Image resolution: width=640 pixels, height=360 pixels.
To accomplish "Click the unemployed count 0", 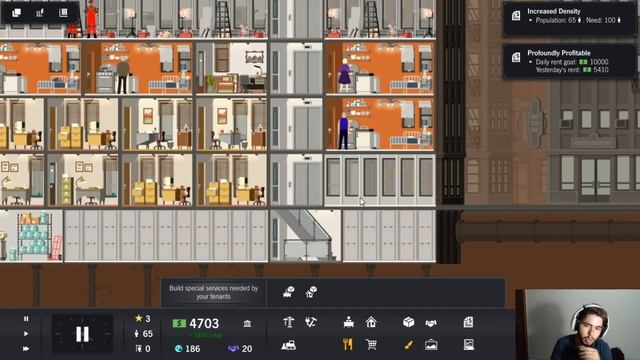I will click(143, 349).
